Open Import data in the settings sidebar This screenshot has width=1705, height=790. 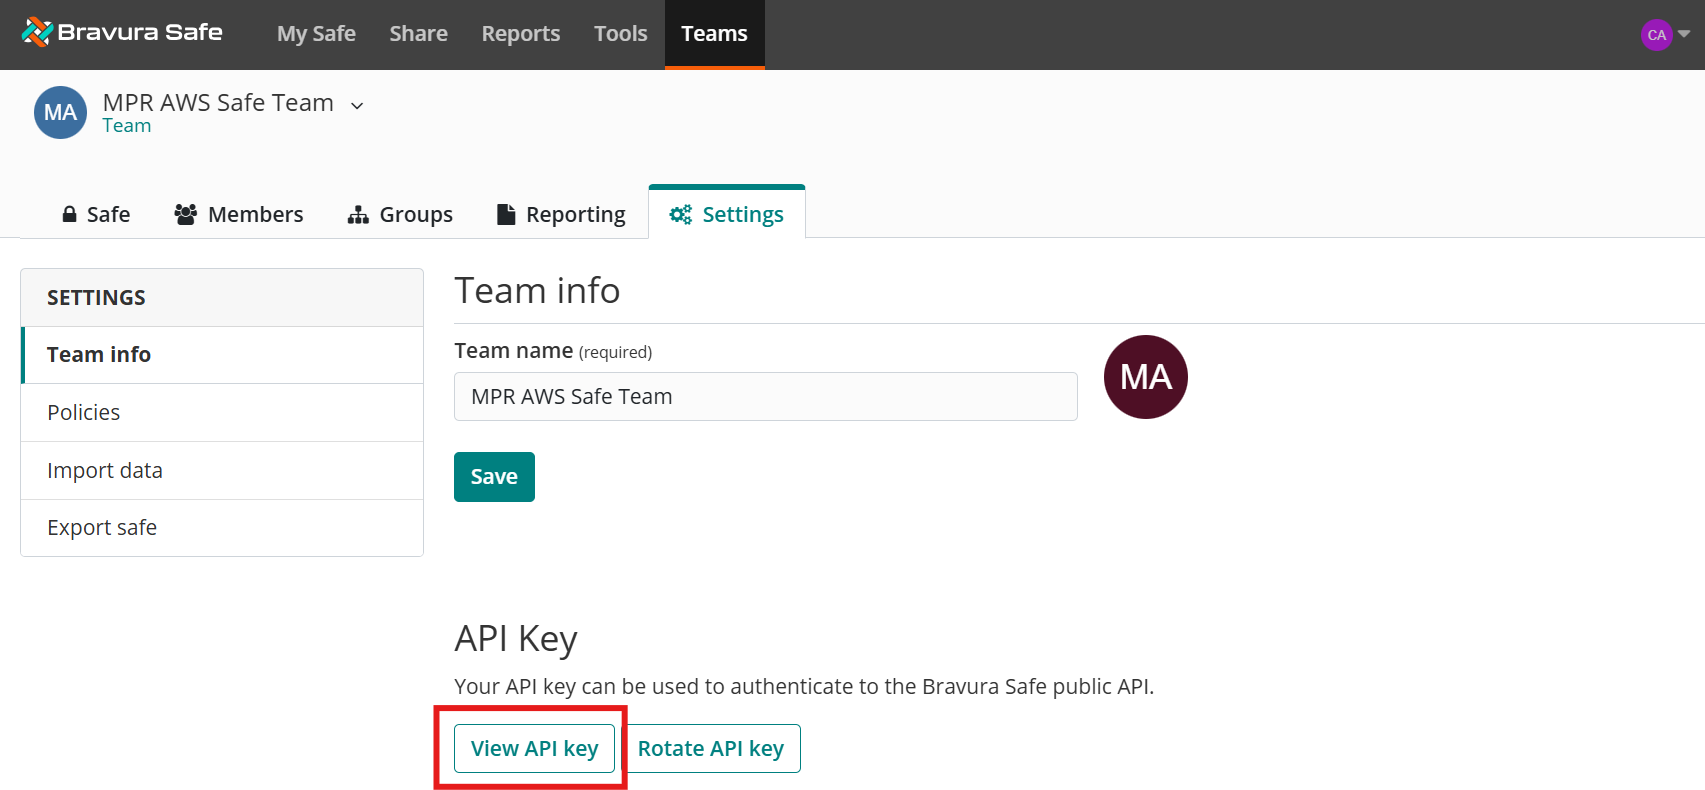point(222,471)
